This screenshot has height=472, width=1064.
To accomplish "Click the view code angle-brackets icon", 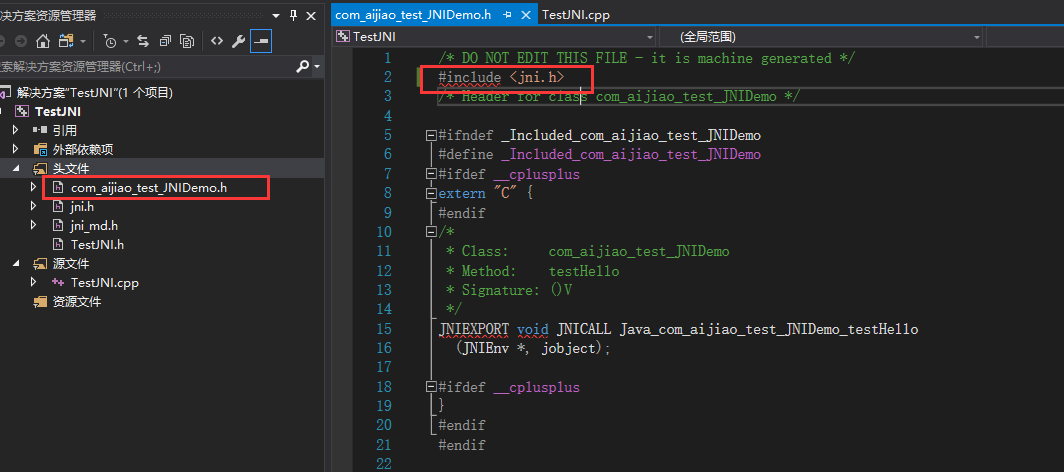I will 216,41.
